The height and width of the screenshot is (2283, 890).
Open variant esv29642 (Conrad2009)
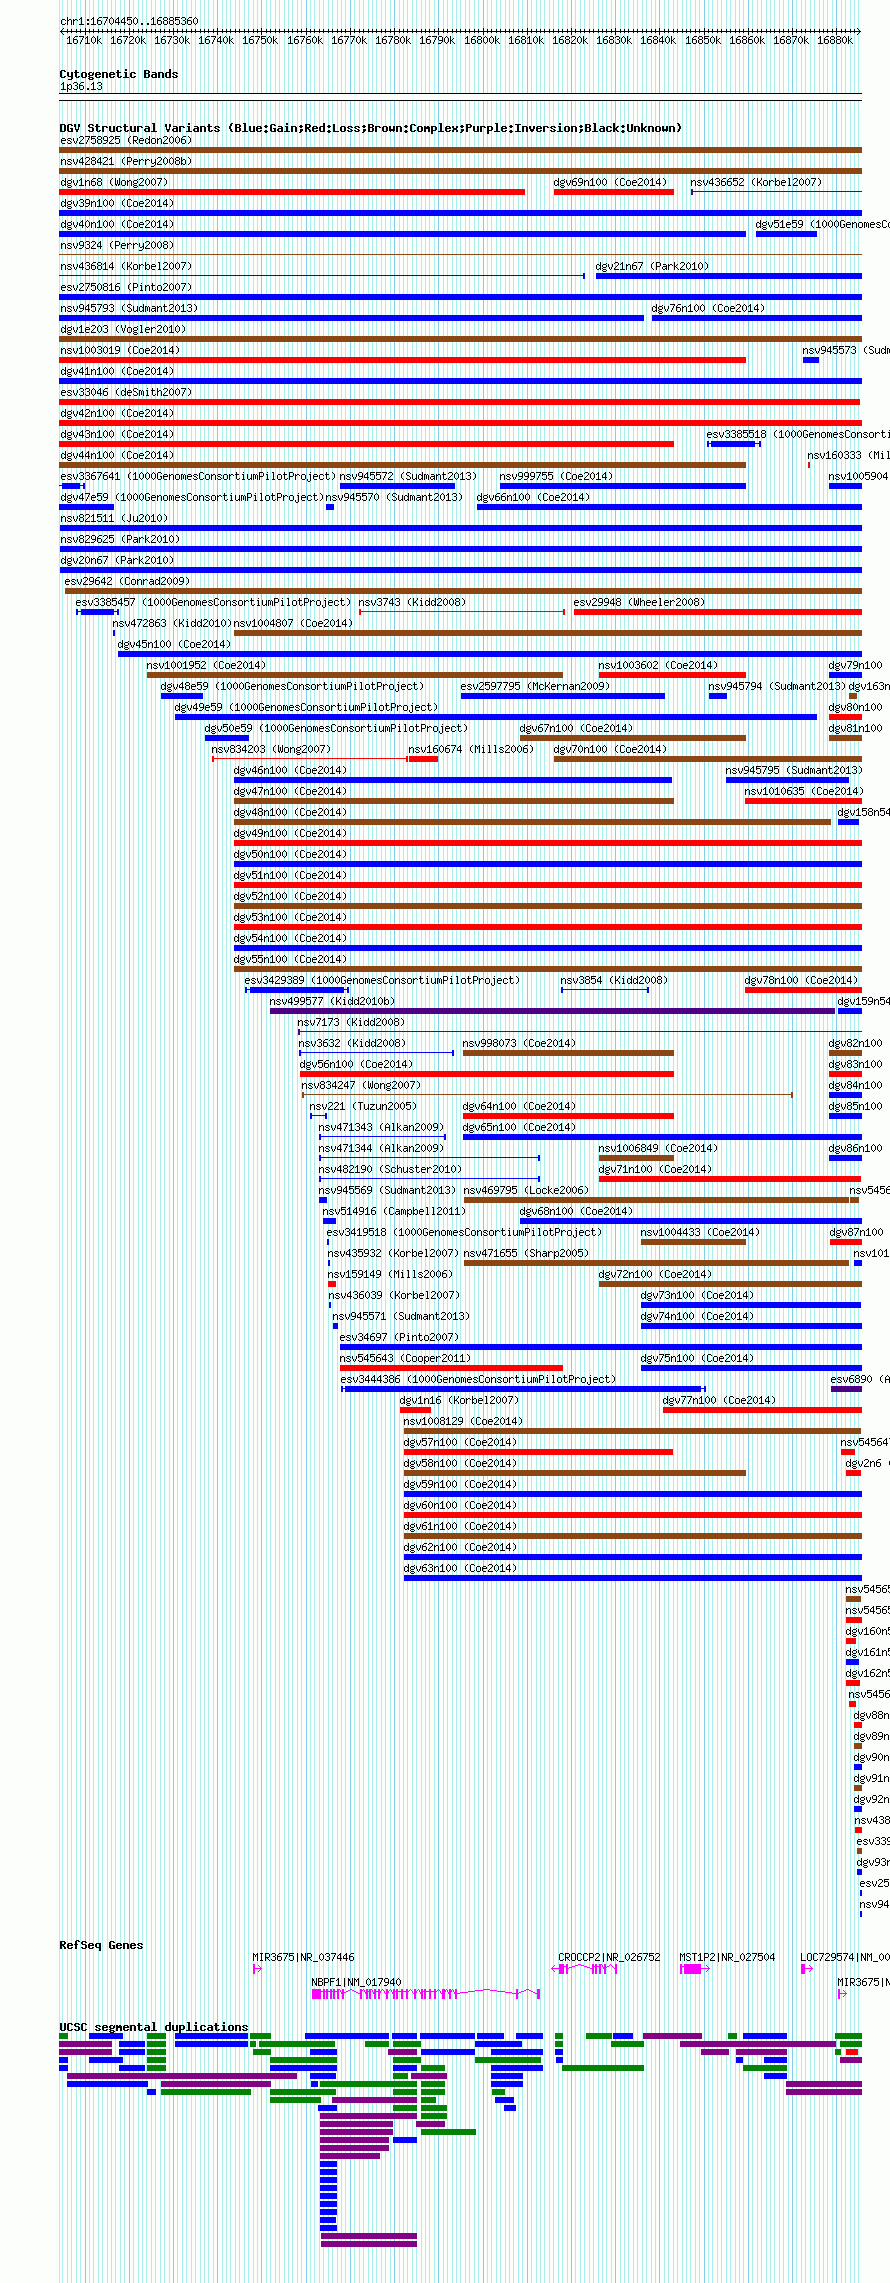tap(127, 581)
